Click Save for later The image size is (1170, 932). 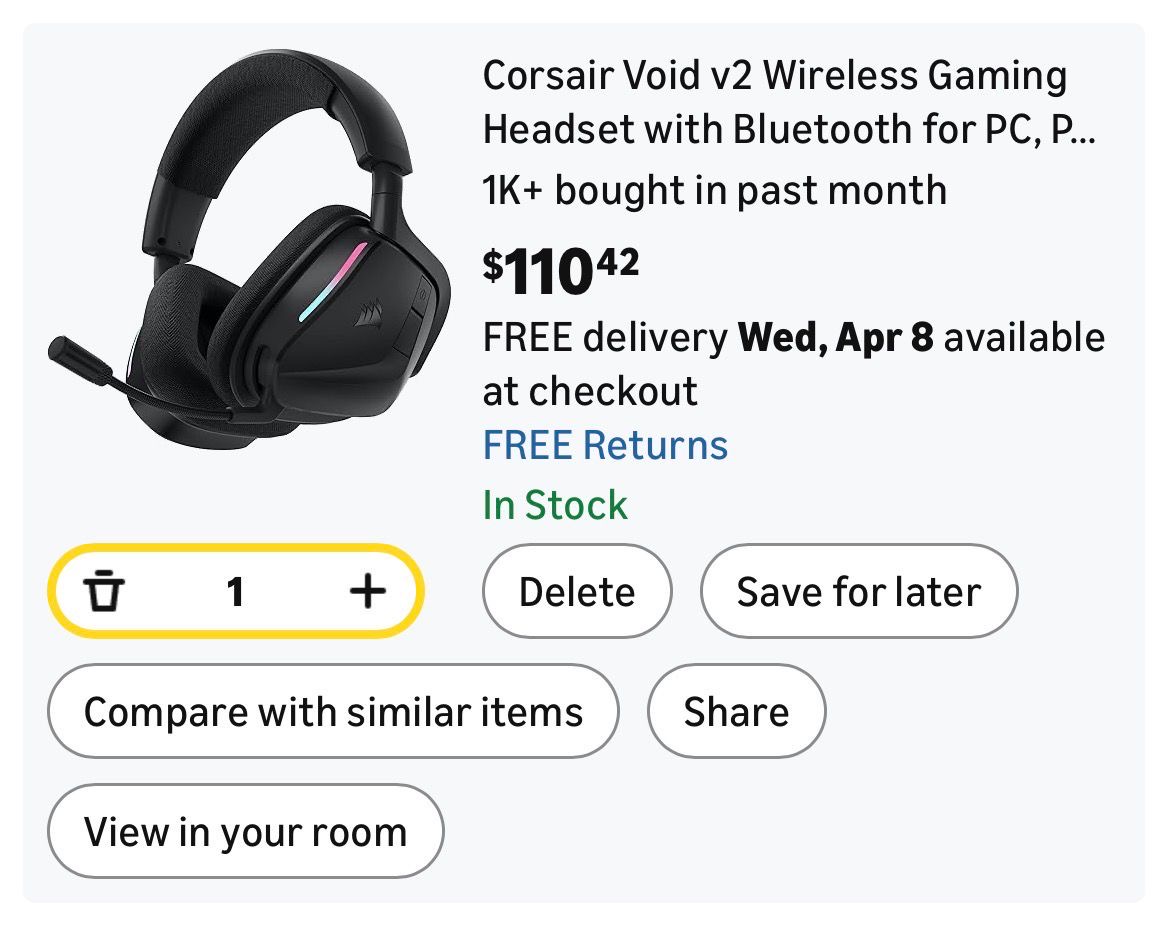click(858, 592)
